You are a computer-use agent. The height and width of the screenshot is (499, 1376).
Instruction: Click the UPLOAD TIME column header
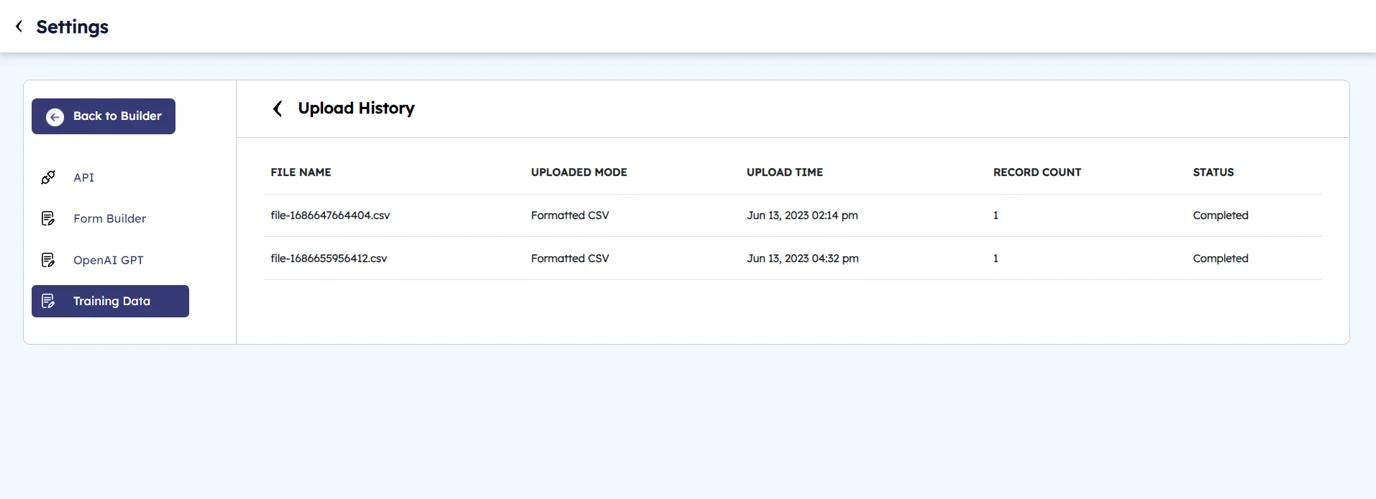[x=784, y=172]
